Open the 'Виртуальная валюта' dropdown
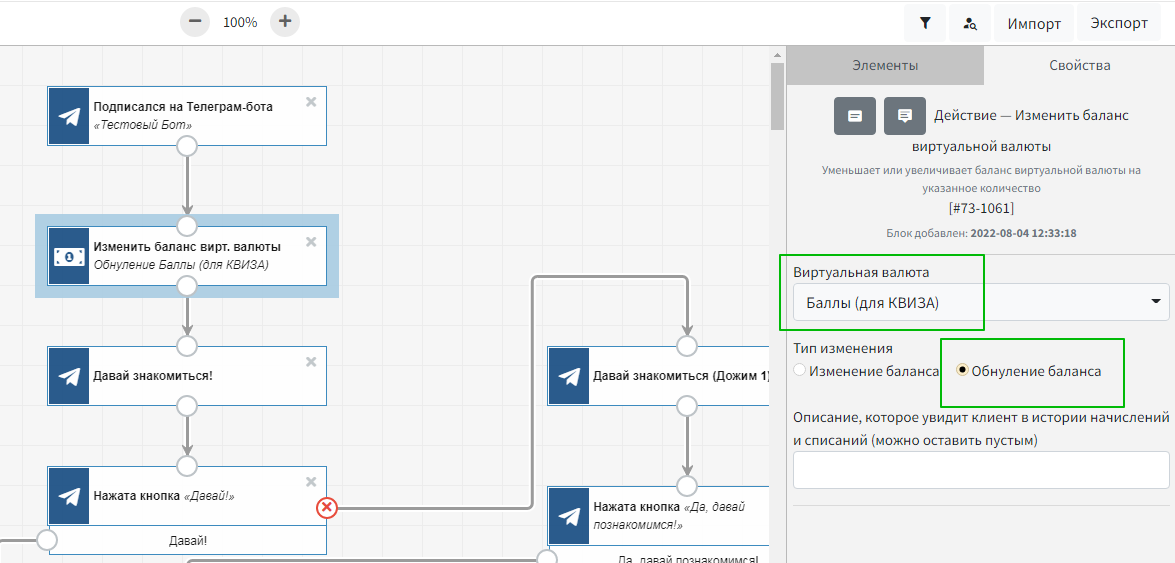 [x=980, y=302]
